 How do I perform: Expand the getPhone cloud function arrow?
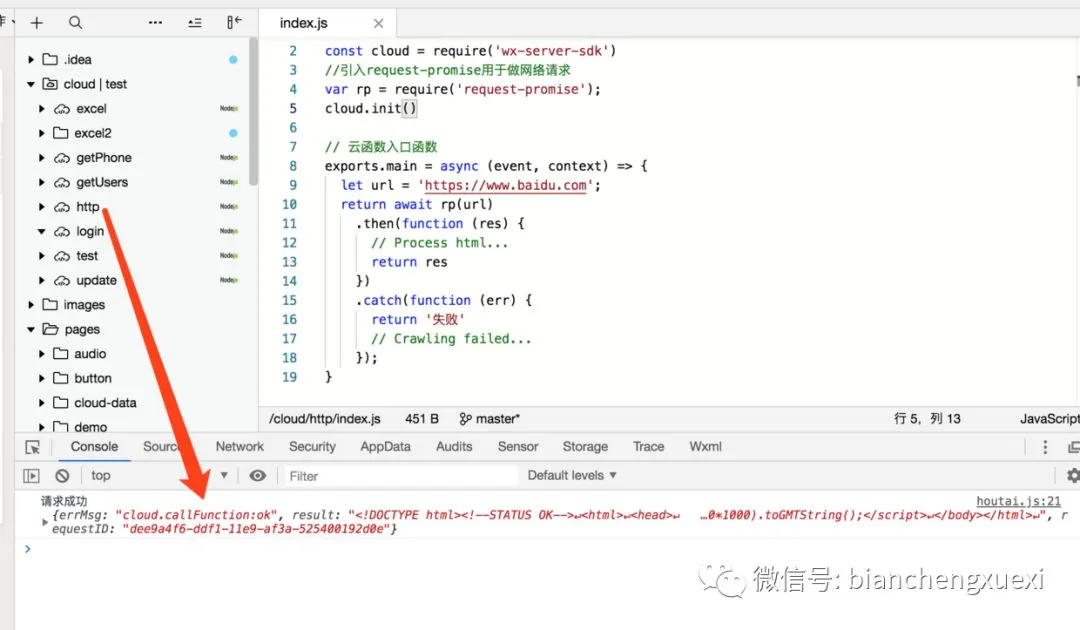[x=42, y=158]
